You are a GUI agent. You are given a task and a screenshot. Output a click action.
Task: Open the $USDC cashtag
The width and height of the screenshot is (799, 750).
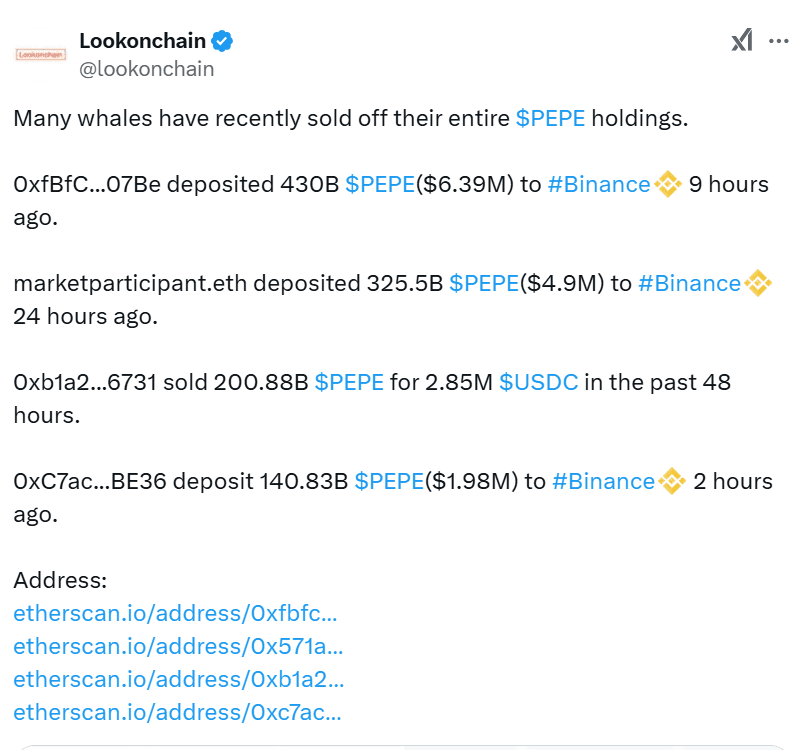[x=539, y=382]
